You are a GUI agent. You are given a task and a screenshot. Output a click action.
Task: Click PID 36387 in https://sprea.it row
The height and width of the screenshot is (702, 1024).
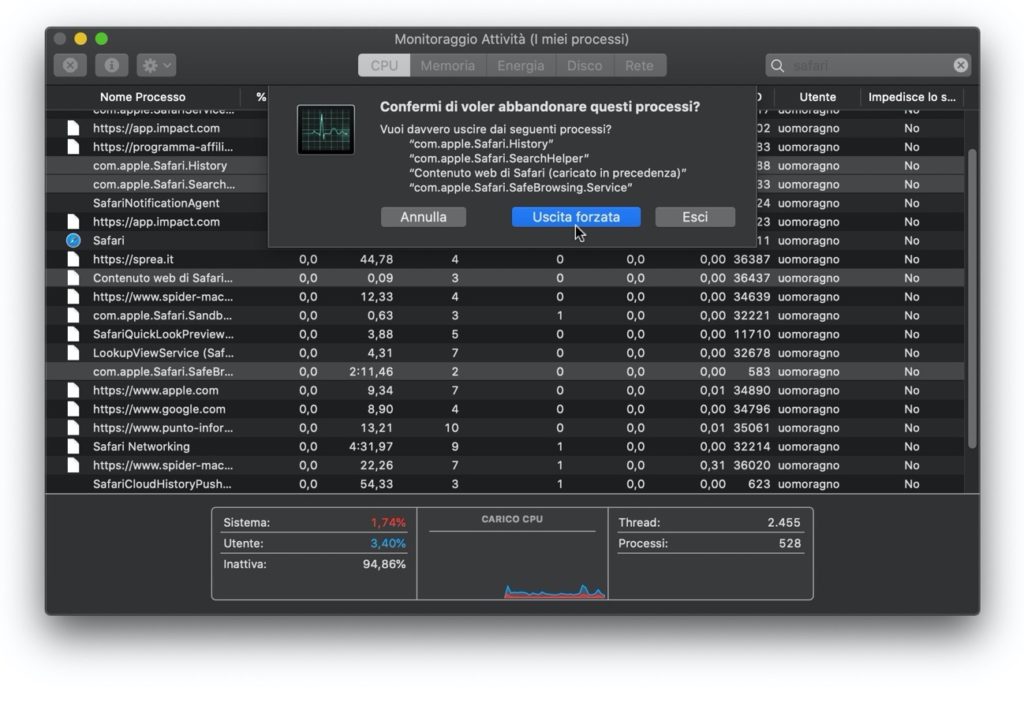[751, 259]
